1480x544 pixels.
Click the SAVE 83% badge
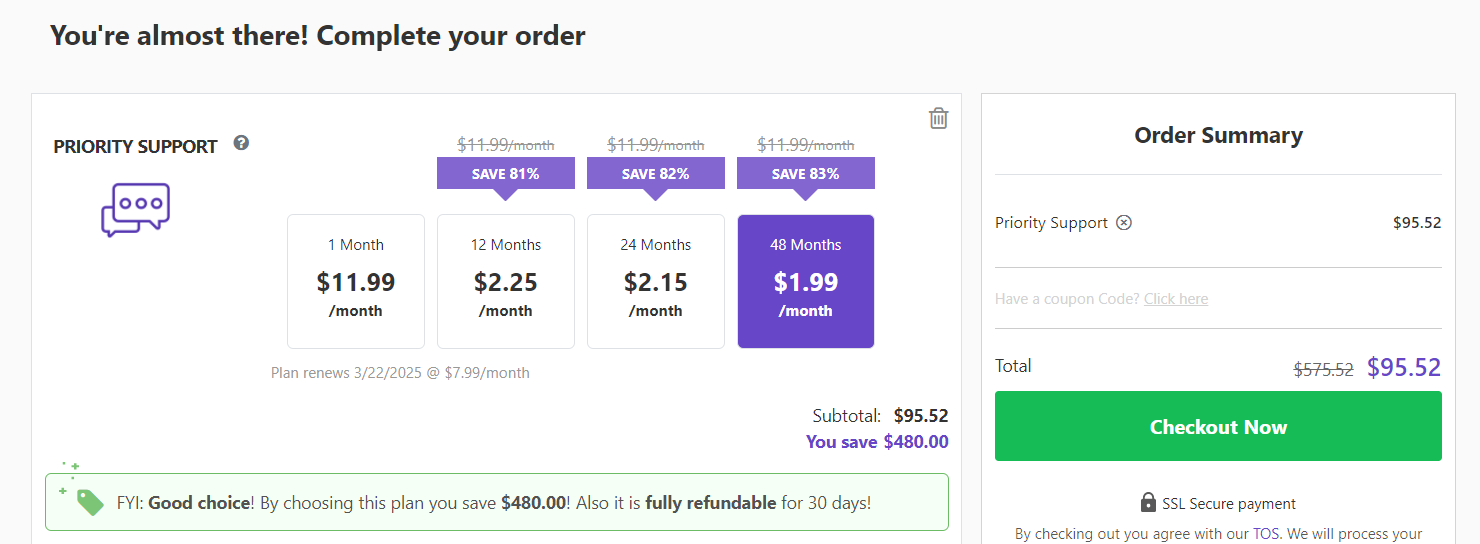(806, 174)
